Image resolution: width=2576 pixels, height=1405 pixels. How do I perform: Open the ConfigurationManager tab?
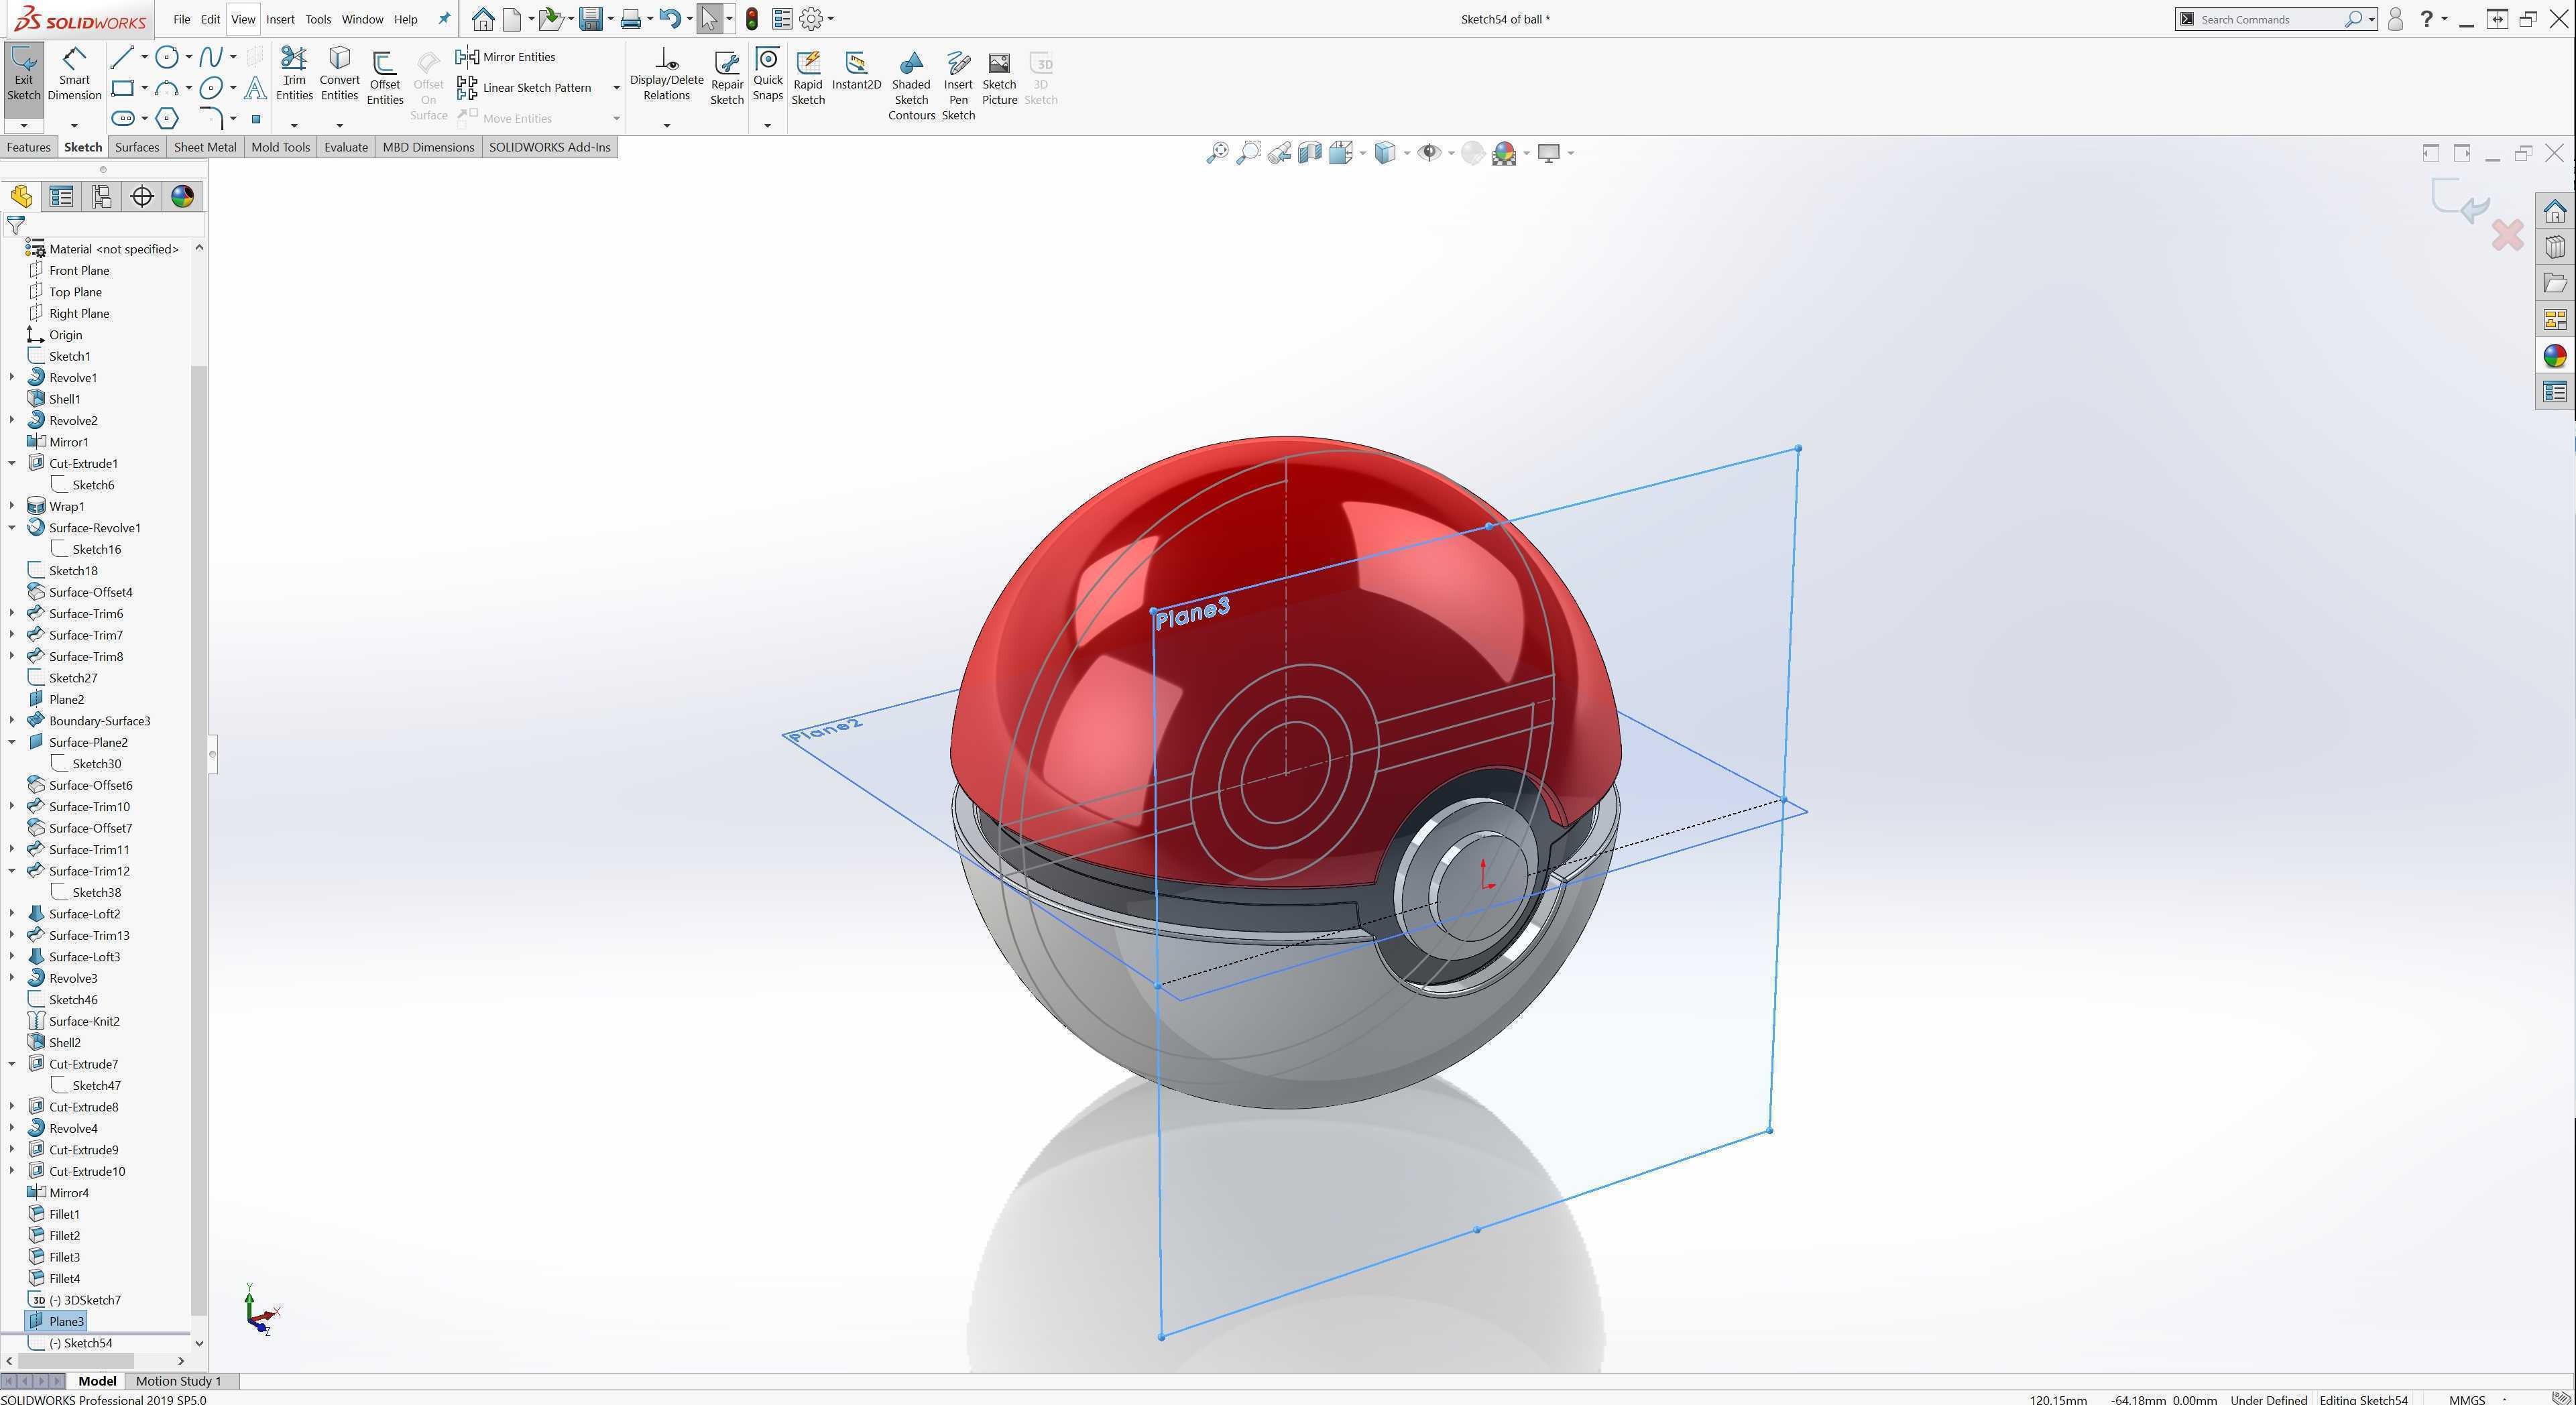101,196
